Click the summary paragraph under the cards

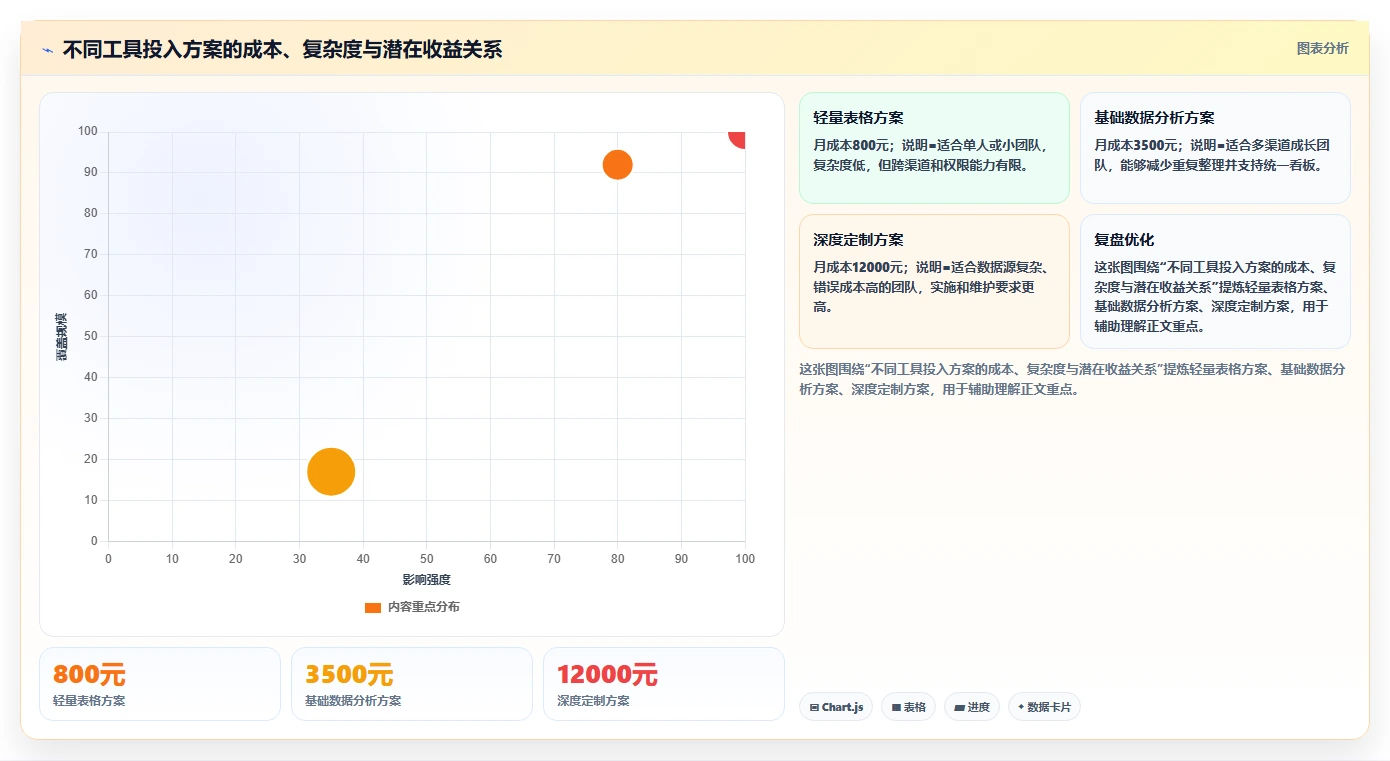[1072, 379]
